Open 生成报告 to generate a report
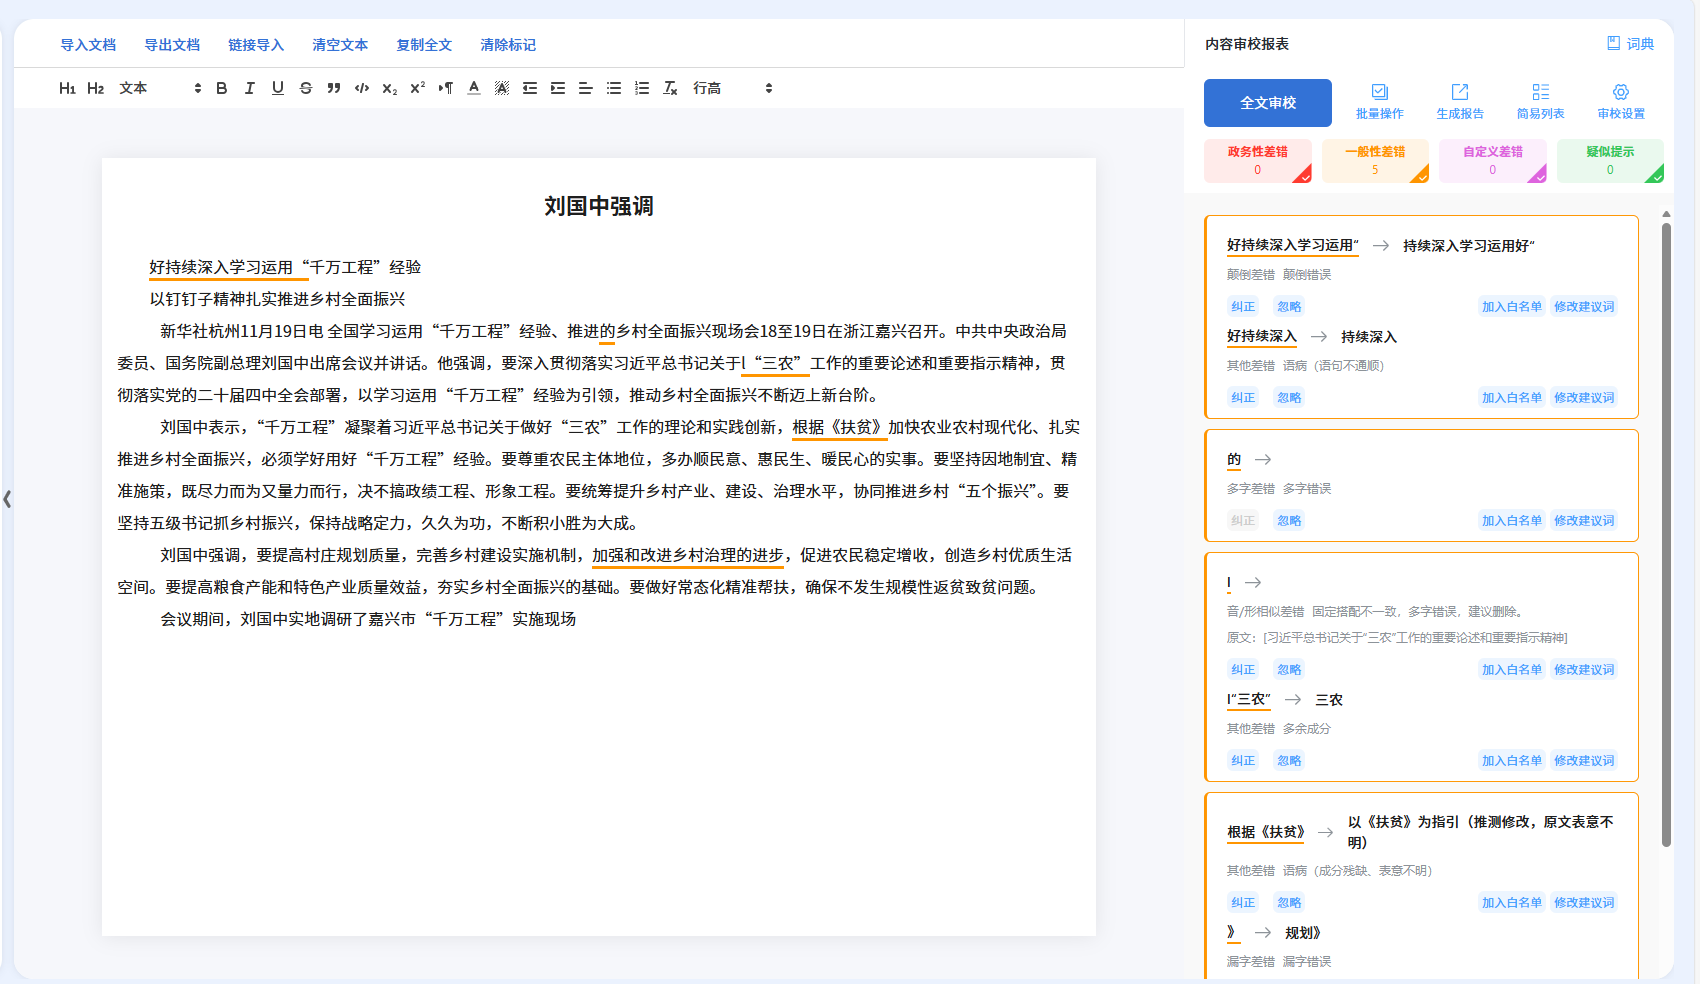 click(x=1460, y=101)
